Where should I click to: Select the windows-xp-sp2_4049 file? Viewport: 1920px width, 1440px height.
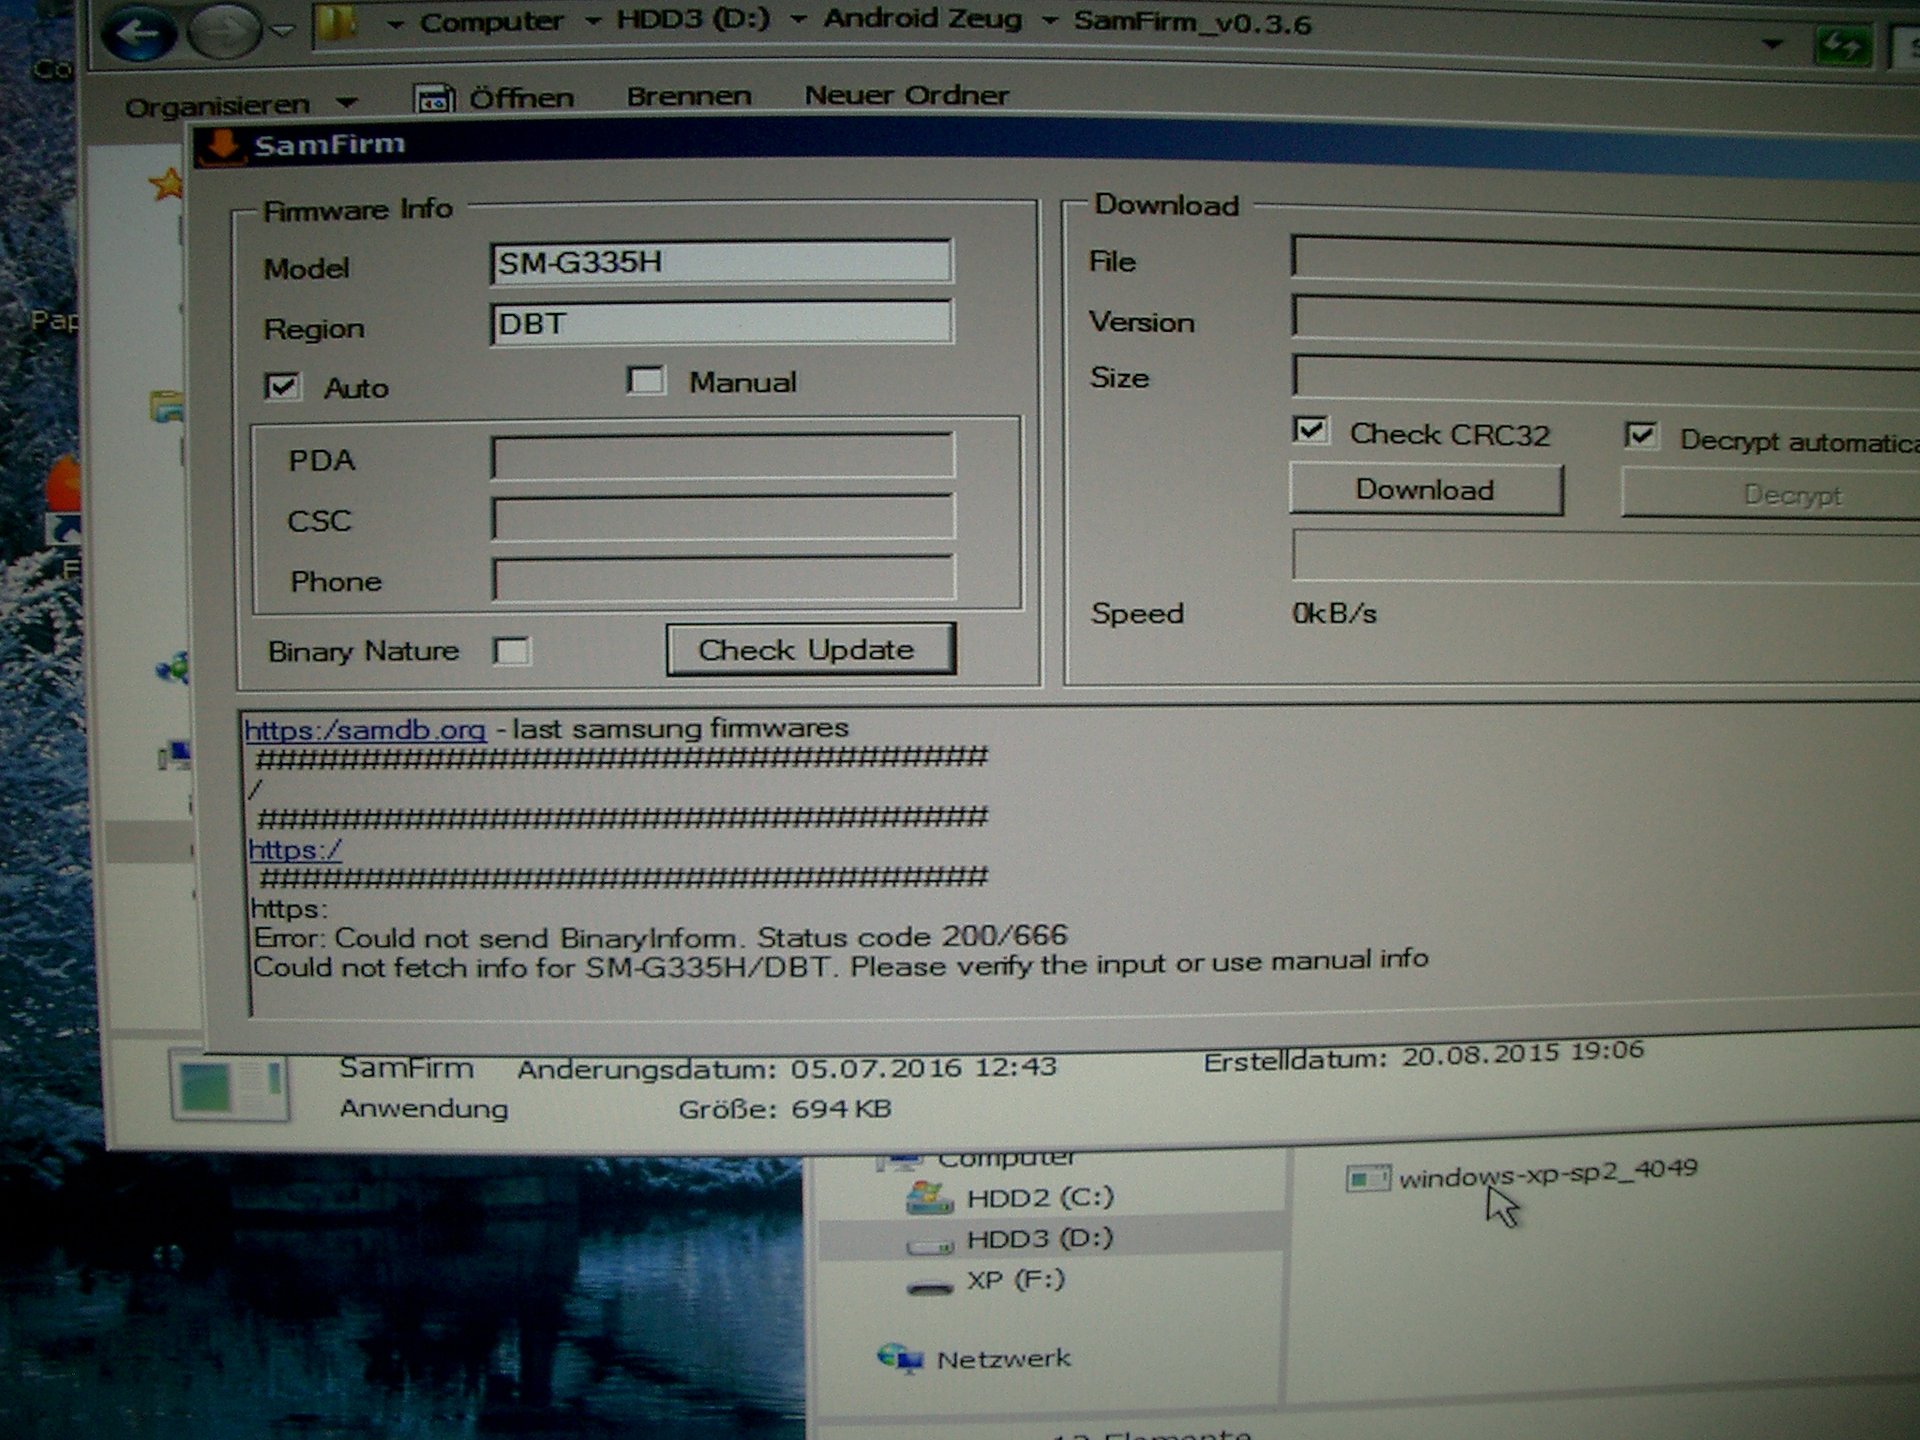1548,1173
